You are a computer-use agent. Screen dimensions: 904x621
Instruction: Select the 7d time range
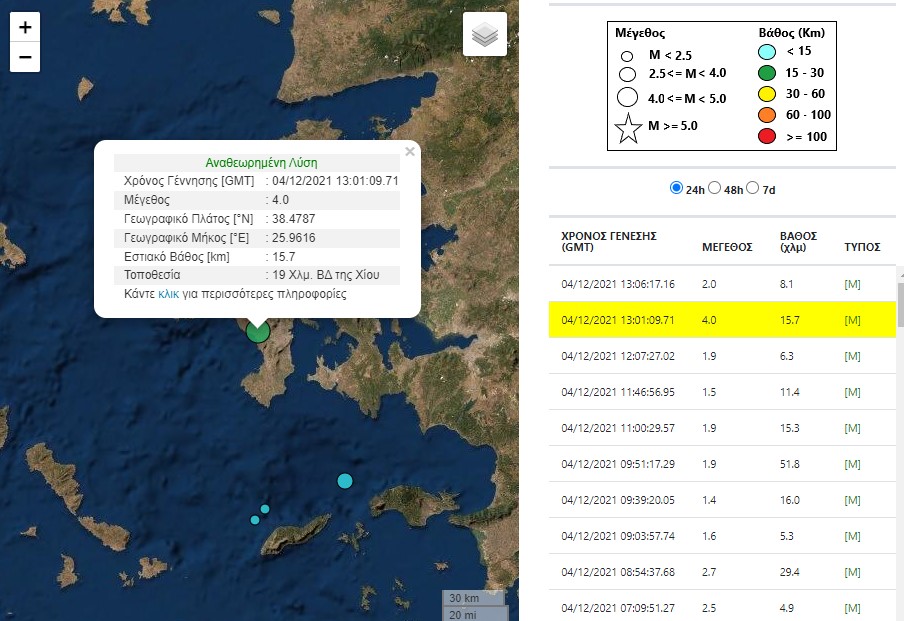point(753,188)
